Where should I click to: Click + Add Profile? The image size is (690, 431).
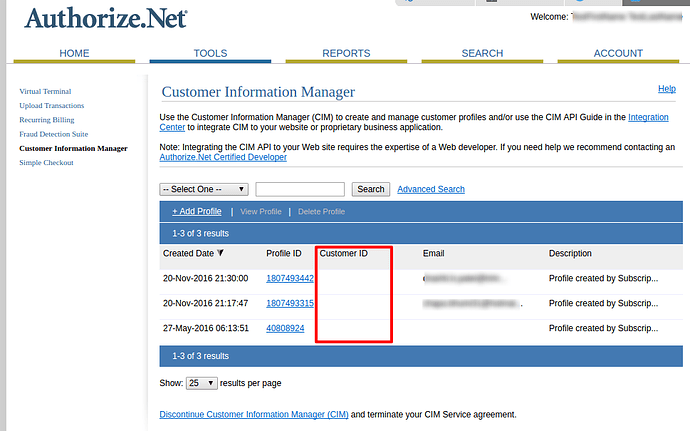click(x=197, y=211)
